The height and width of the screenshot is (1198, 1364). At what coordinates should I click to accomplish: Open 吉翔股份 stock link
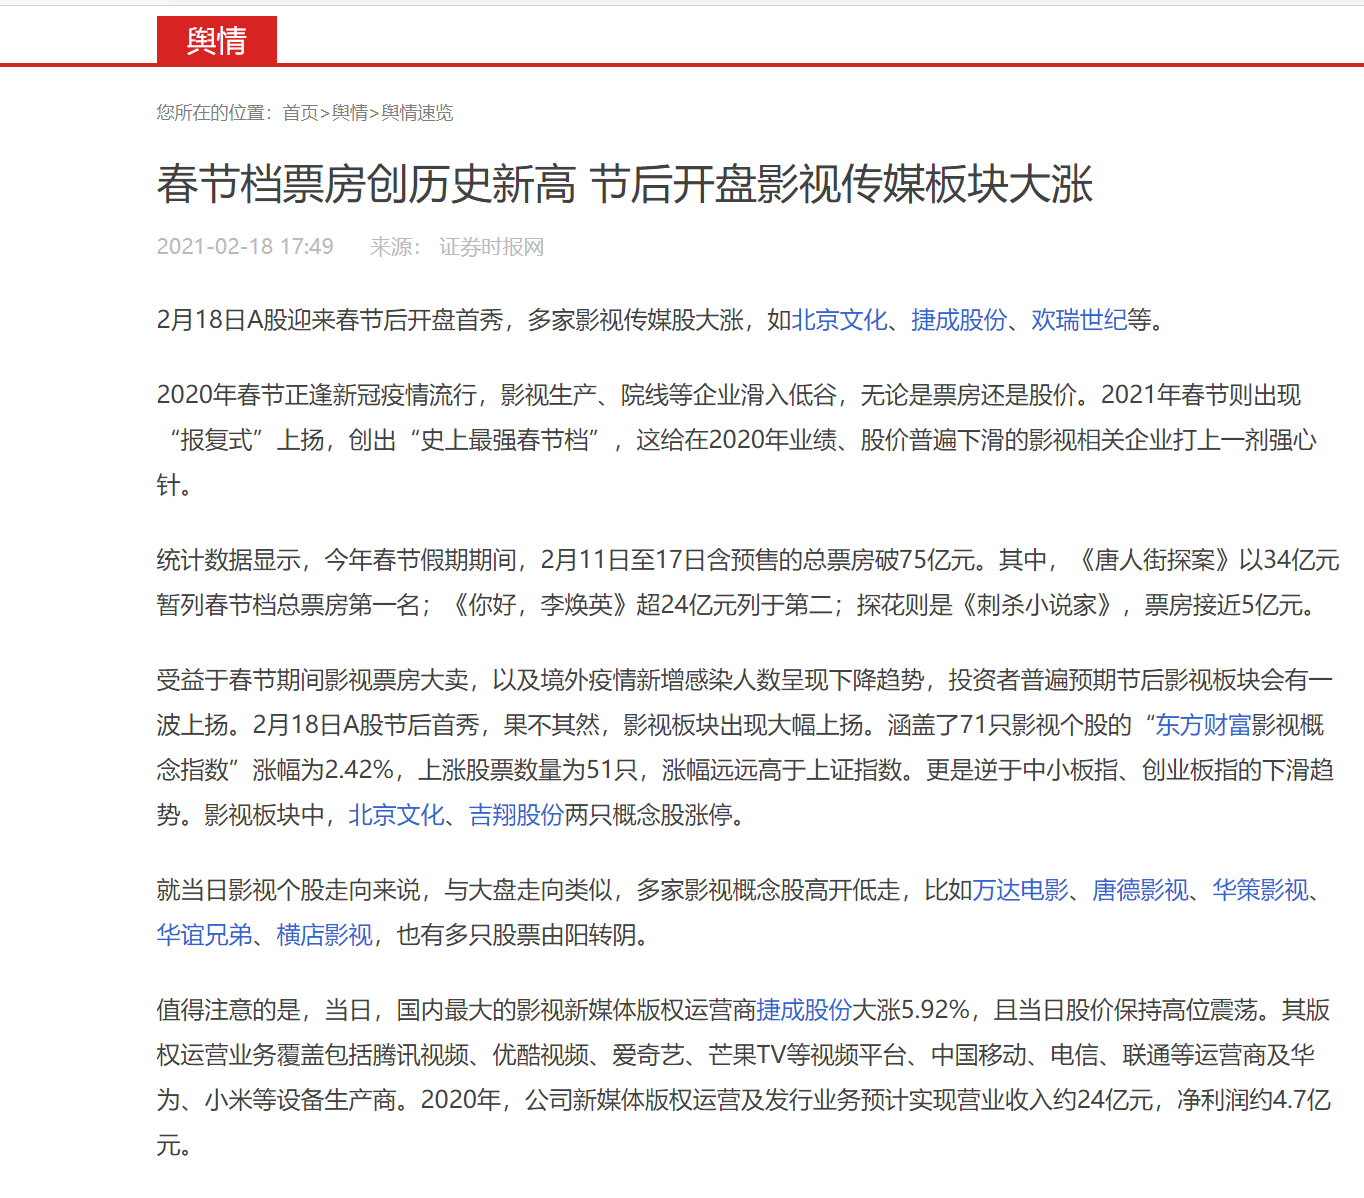tap(516, 815)
